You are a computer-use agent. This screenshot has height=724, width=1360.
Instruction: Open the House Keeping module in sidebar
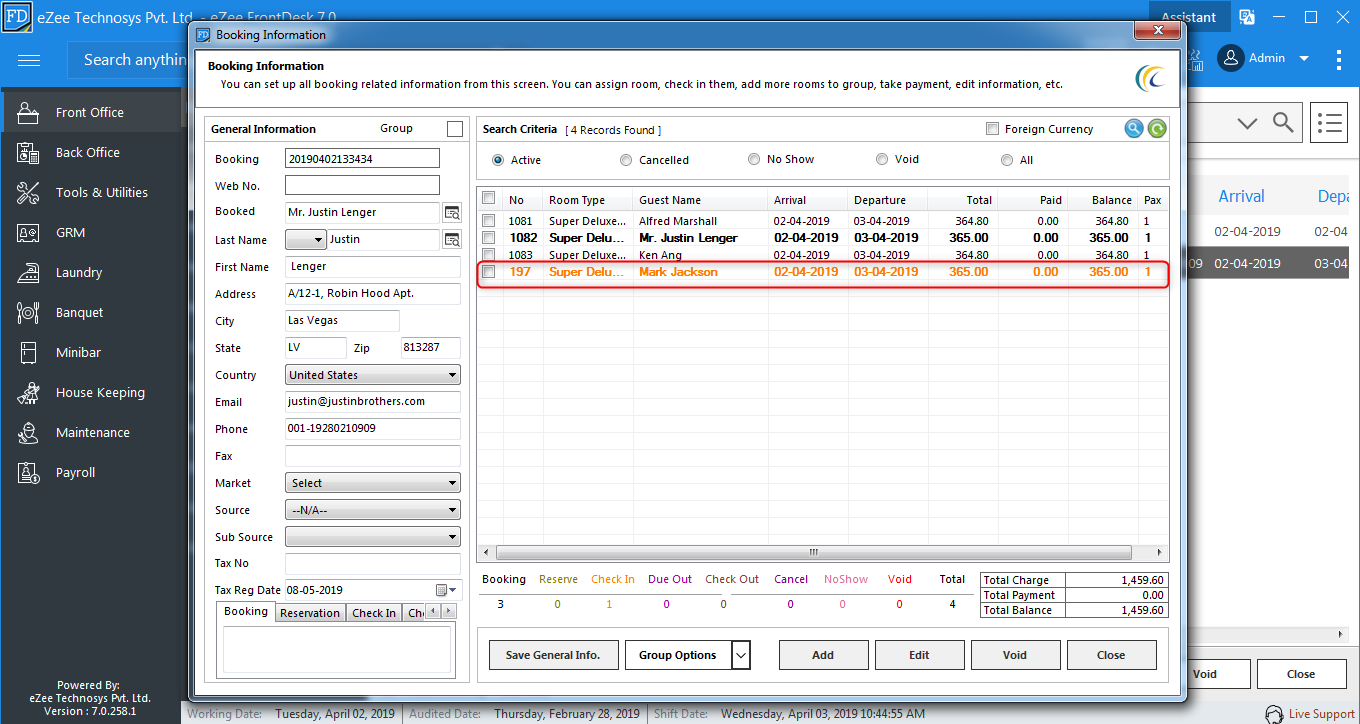(x=100, y=392)
